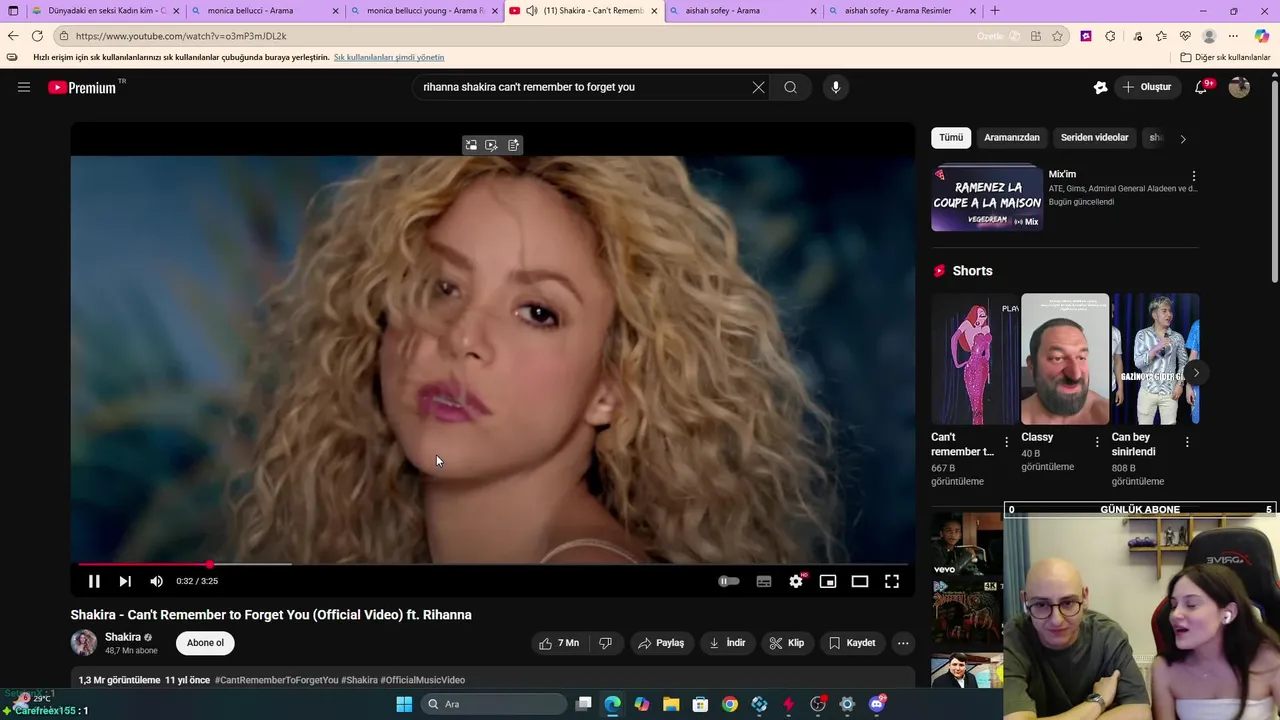Viewport: 1280px width, 720px height.
Task: Open the Shakira channel avatar
Action: click(84, 643)
